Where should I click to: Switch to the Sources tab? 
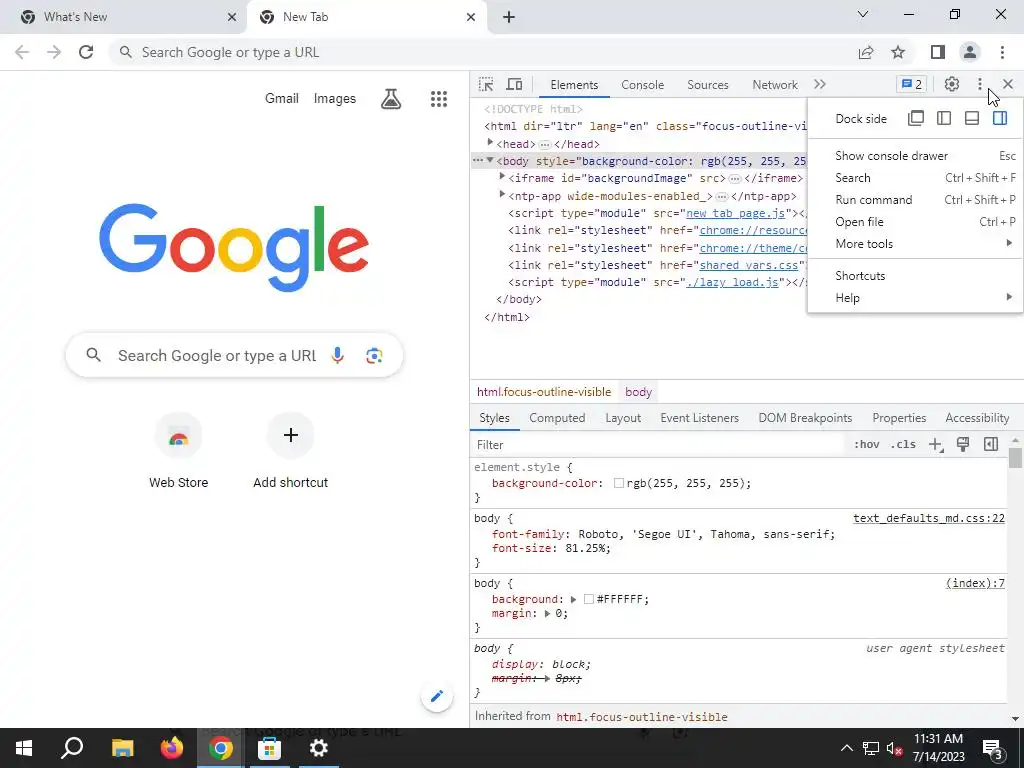[x=708, y=85]
